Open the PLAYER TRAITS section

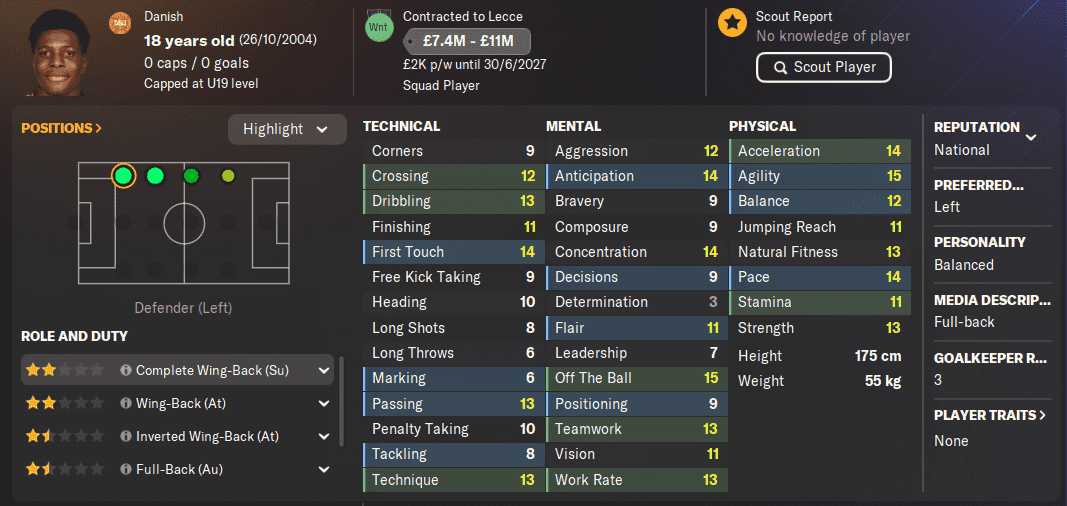coord(990,415)
